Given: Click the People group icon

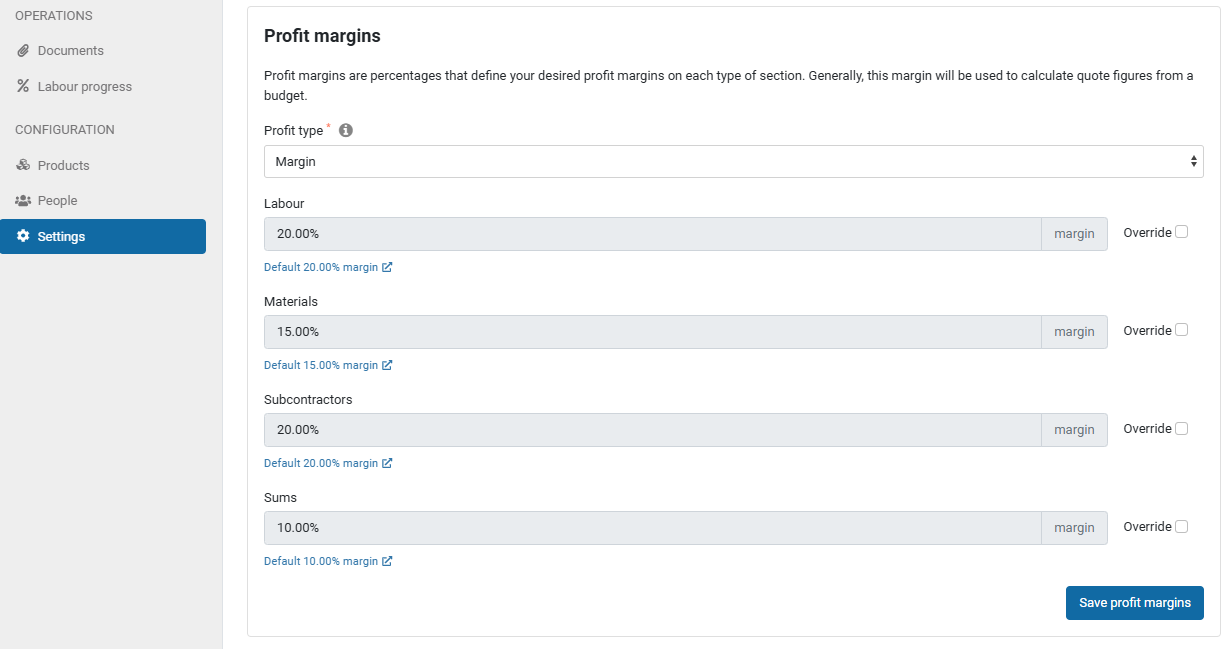Looking at the screenshot, I should (x=23, y=201).
